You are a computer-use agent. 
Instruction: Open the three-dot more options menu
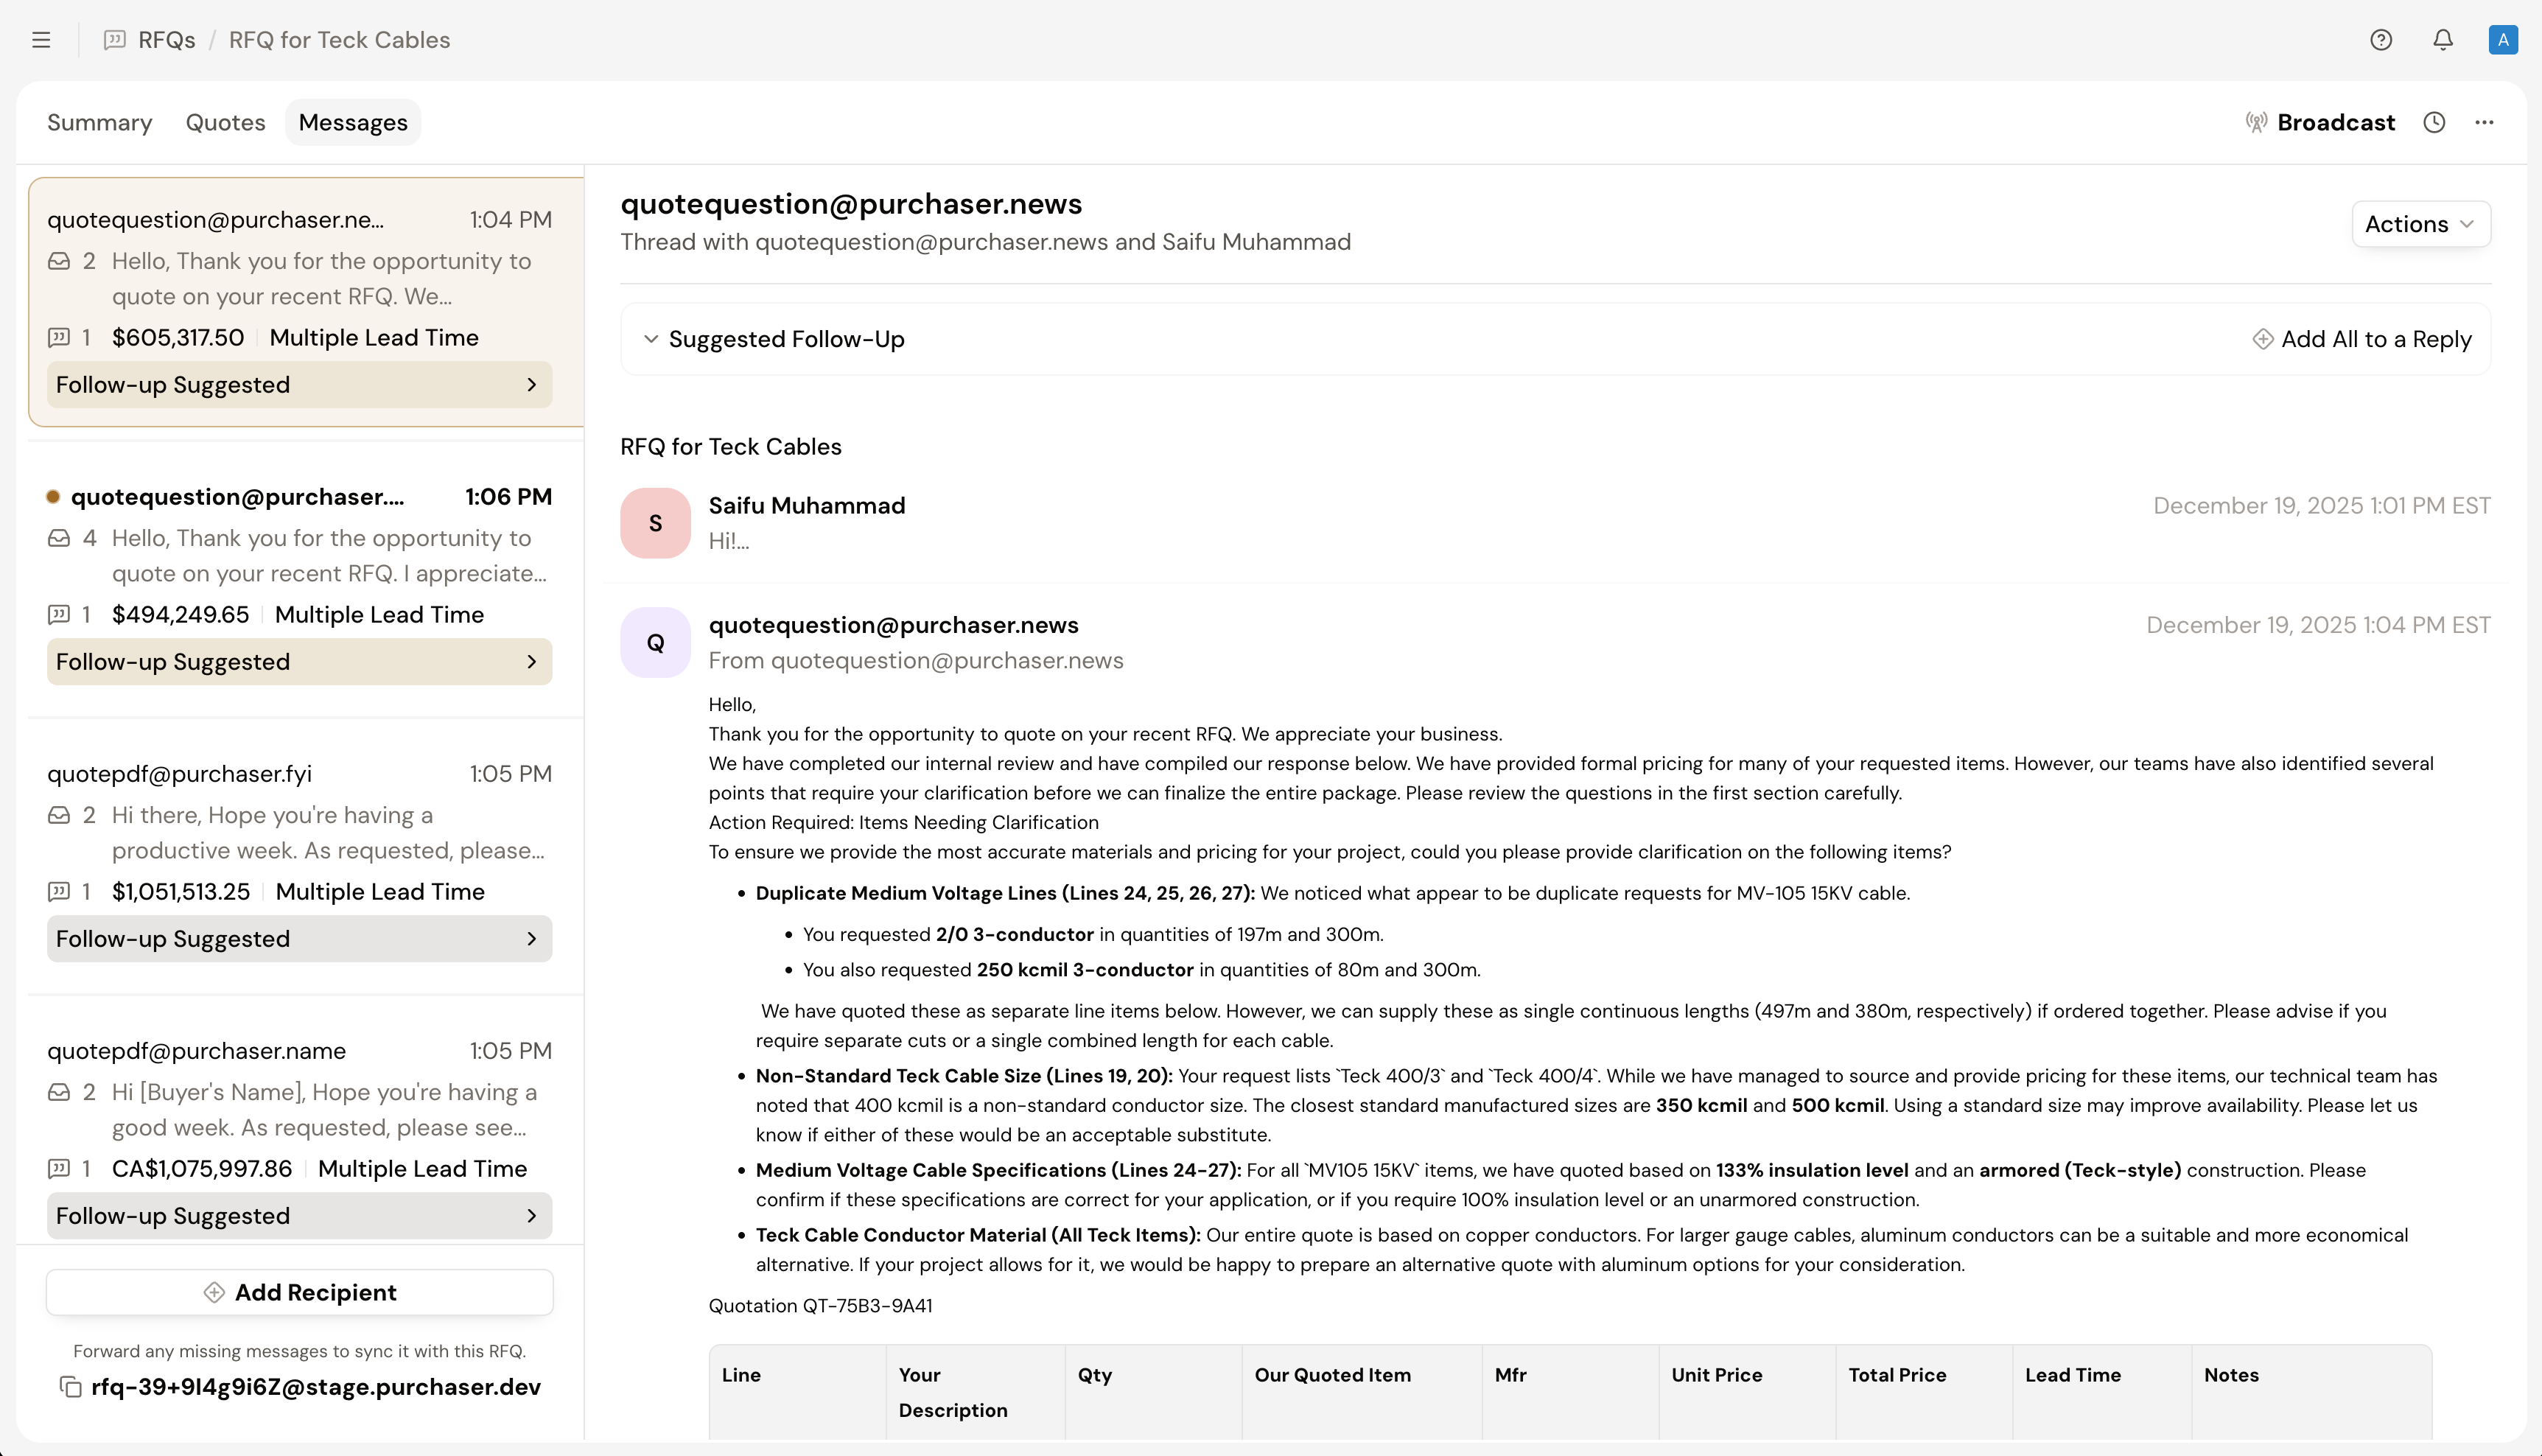coord(2484,122)
